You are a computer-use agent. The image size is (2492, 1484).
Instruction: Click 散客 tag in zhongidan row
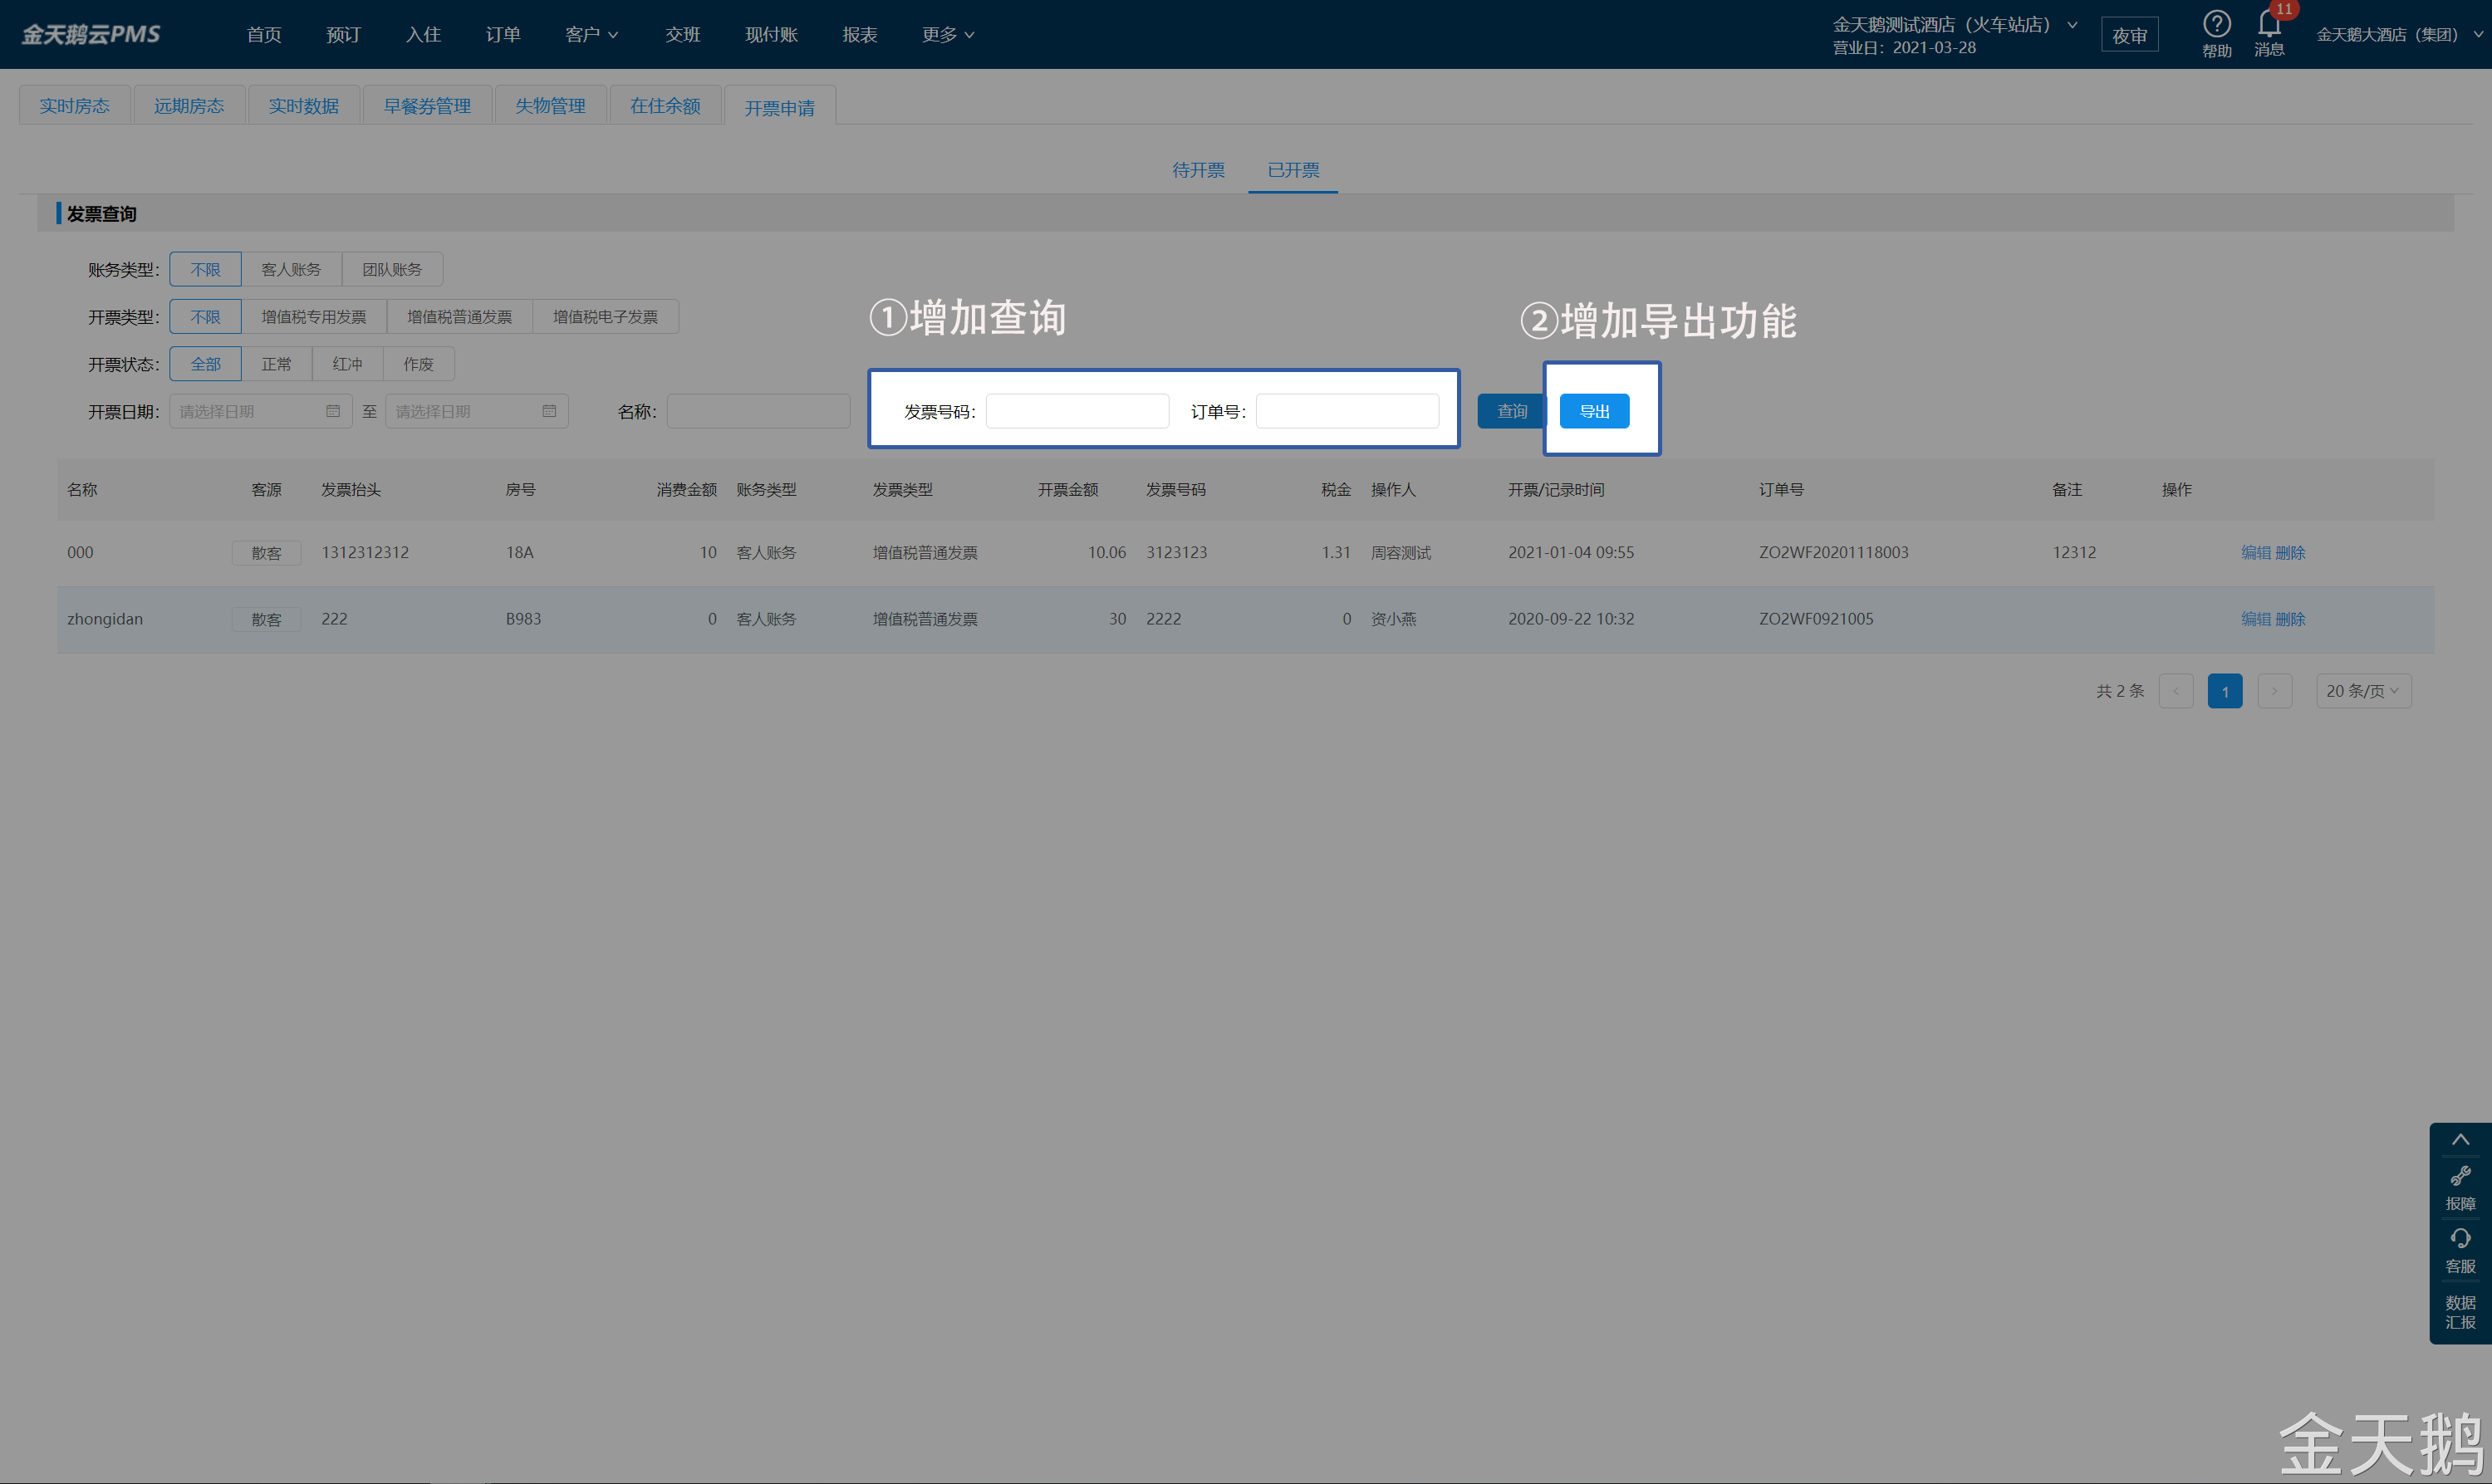(266, 620)
